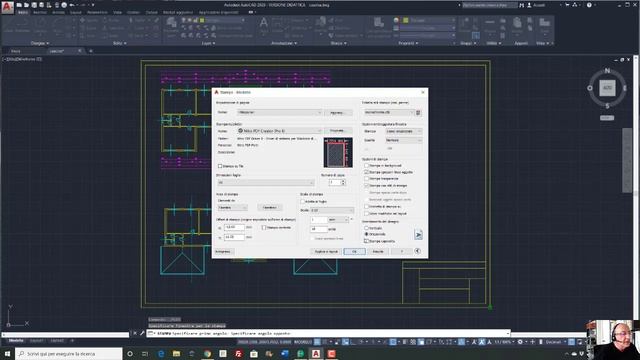Screen dimensions: 640x360
Task: Click the Windows Start button
Action: tap(7, 353)
